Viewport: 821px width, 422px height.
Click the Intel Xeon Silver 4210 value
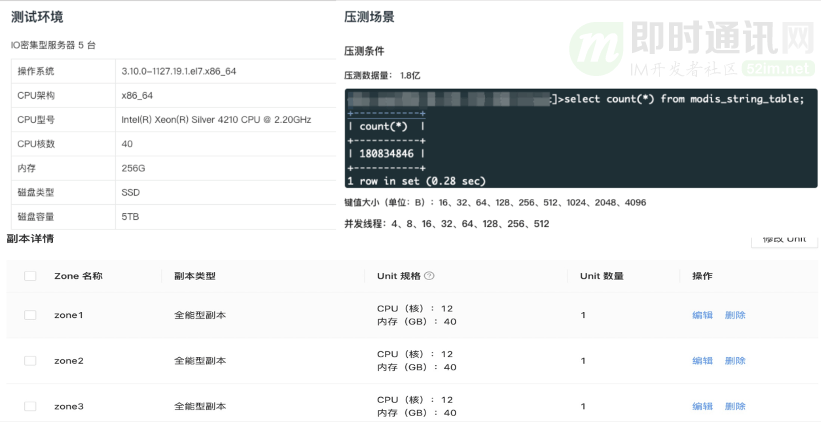click(216, 119)
